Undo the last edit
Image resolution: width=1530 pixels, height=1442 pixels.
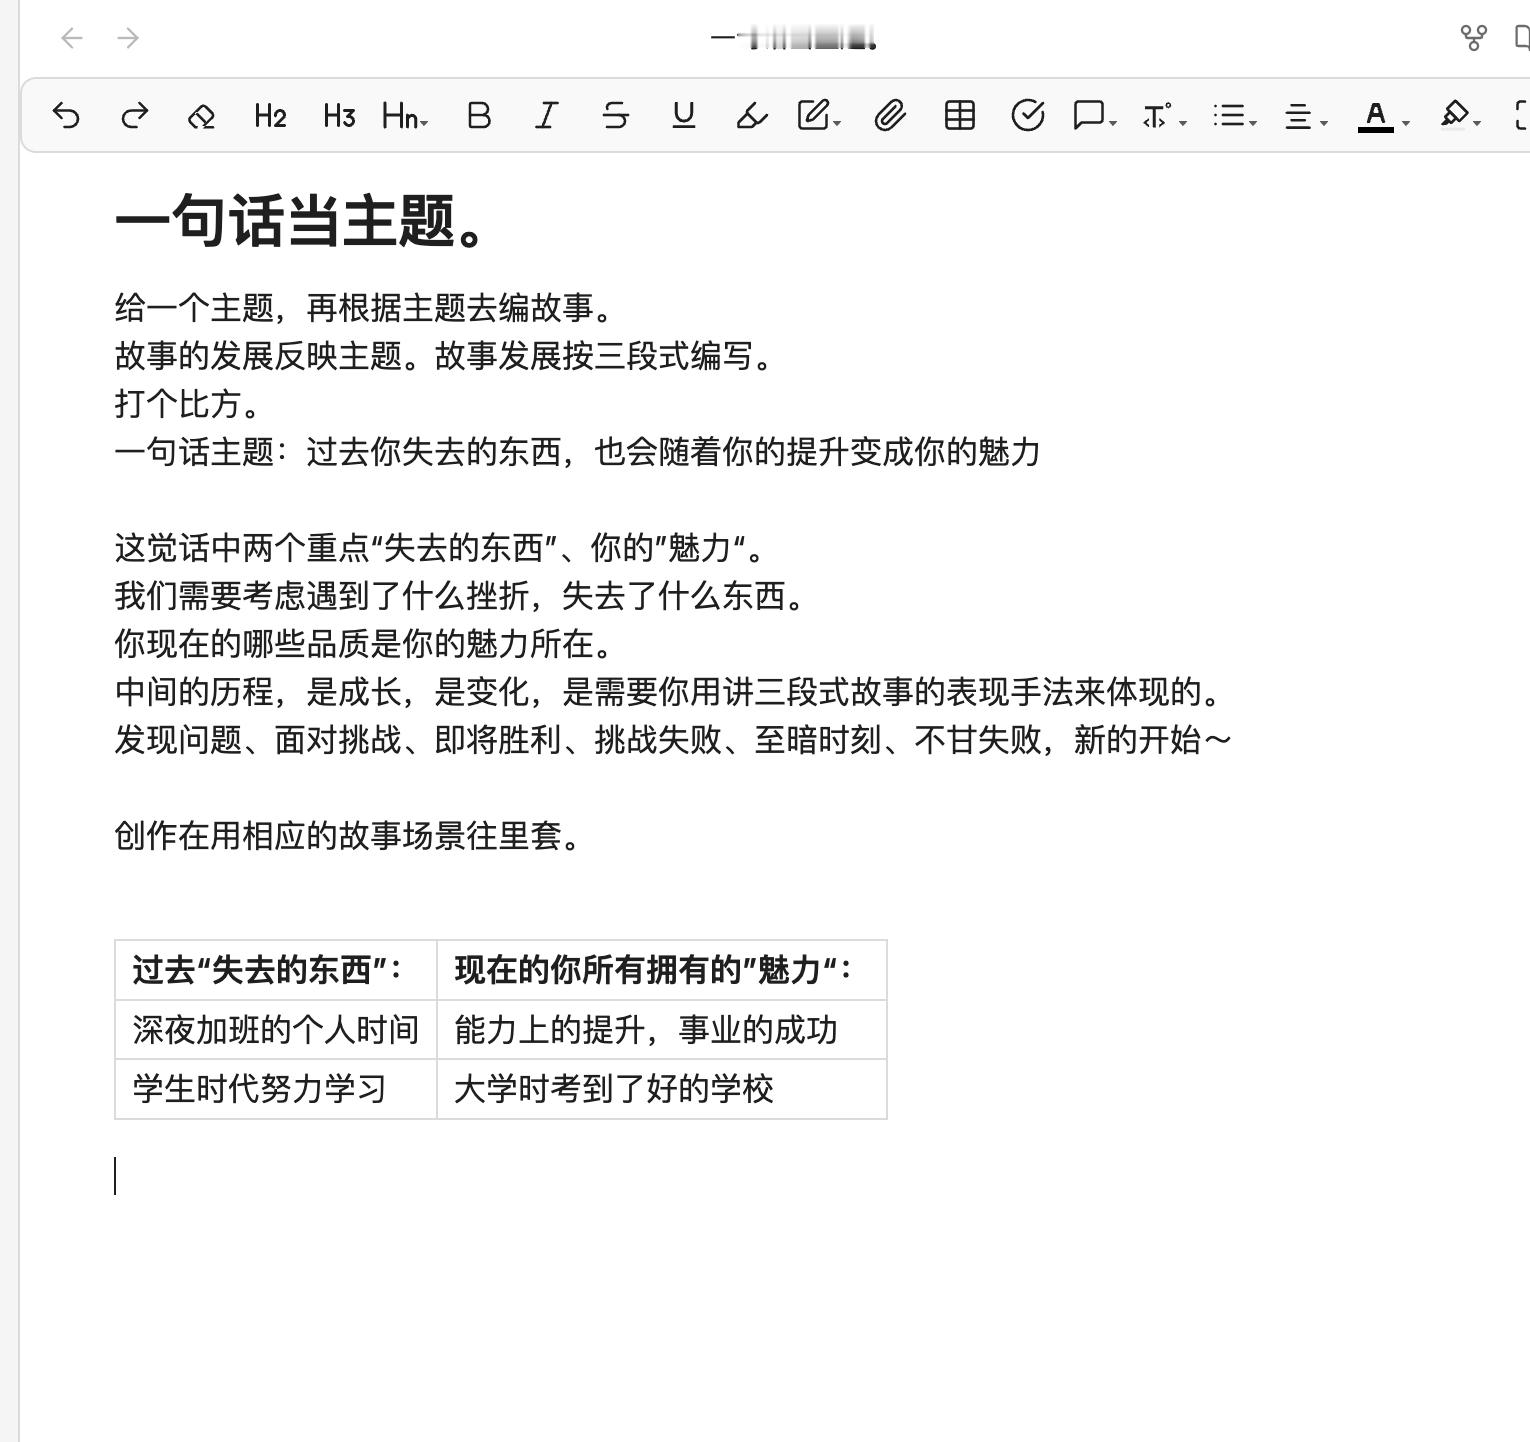tap(66, 116)
